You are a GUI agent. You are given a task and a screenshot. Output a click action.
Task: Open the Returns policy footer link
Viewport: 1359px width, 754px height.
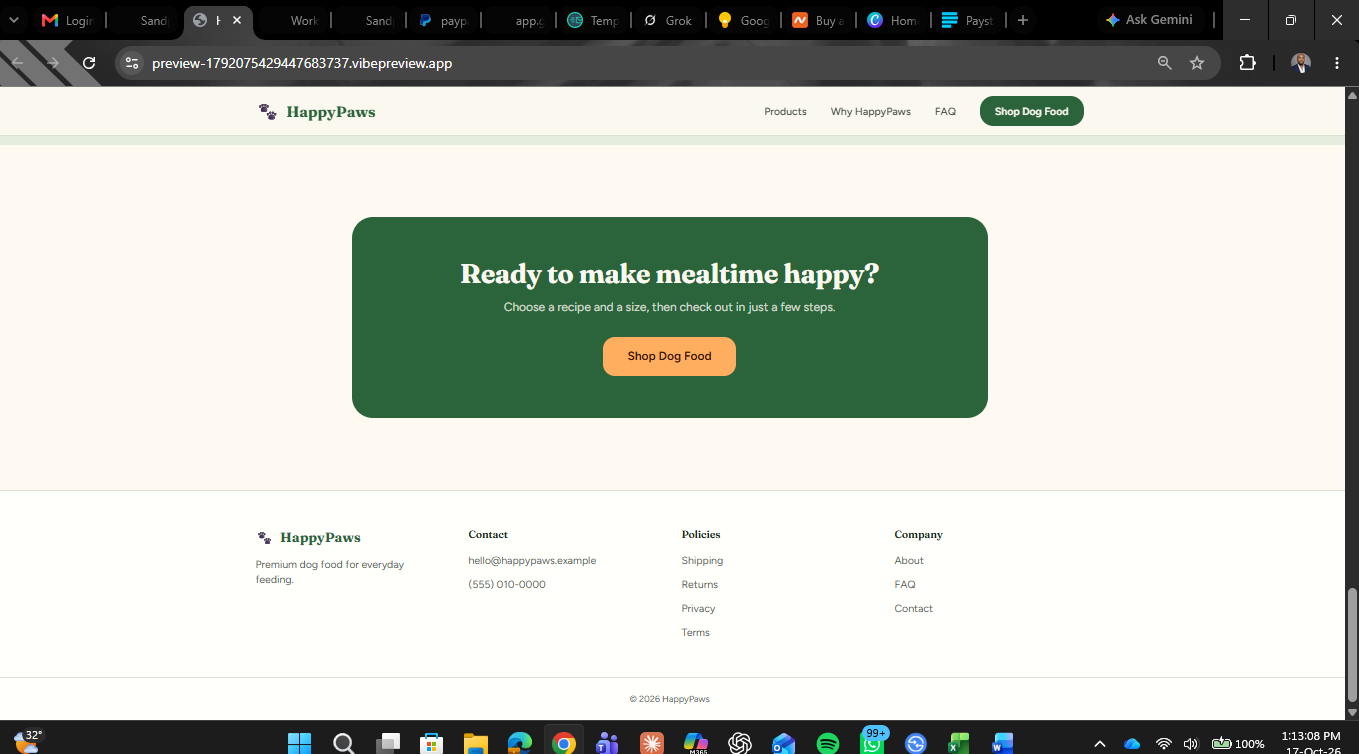click(700, 585)
